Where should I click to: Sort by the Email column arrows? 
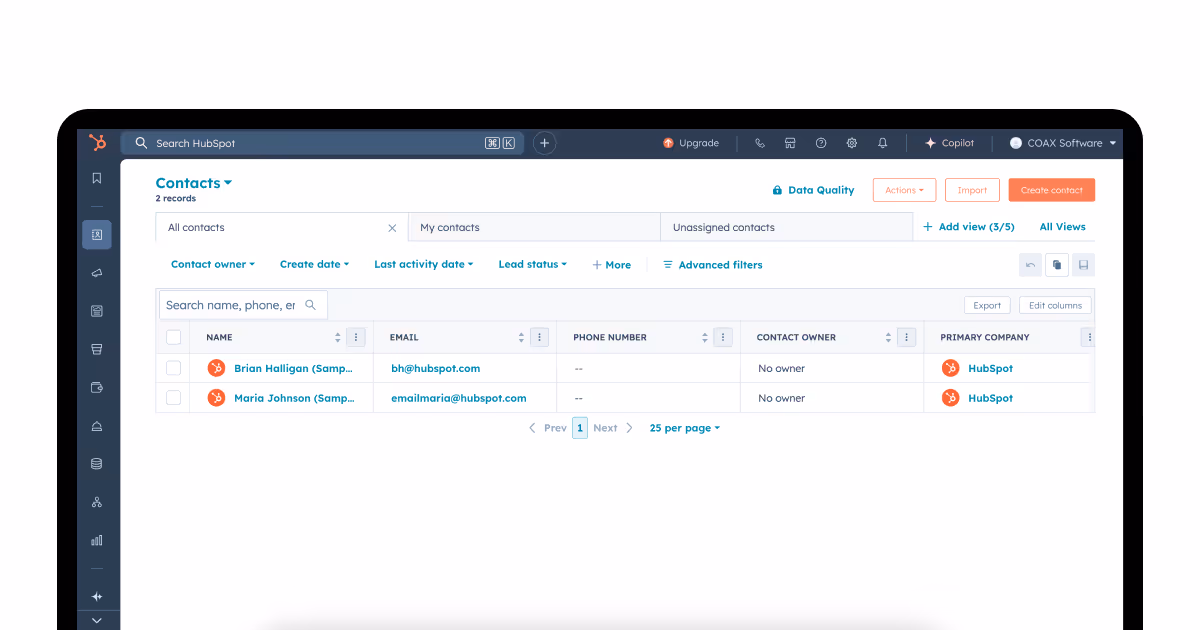tap(522, 338)
